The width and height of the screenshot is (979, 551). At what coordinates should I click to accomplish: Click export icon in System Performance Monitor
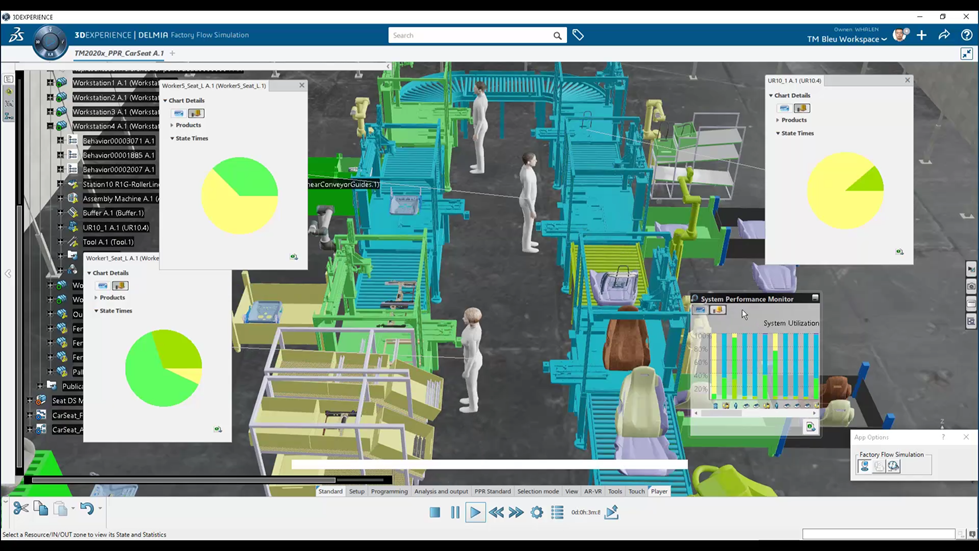point(810,427)
